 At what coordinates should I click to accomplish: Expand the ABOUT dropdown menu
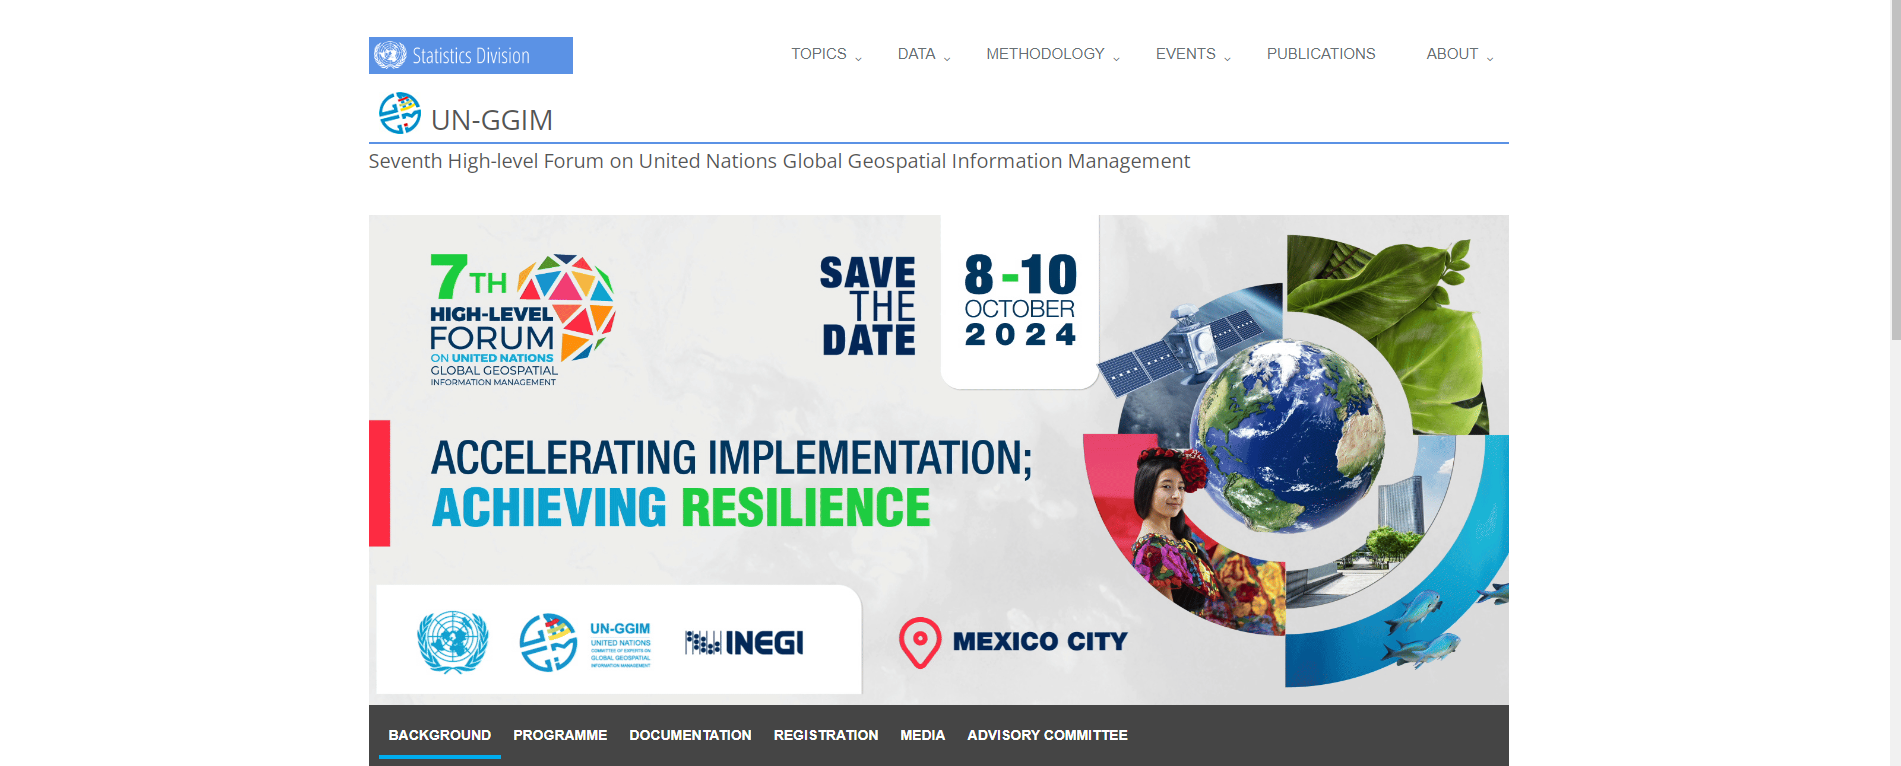[1460, 54]
